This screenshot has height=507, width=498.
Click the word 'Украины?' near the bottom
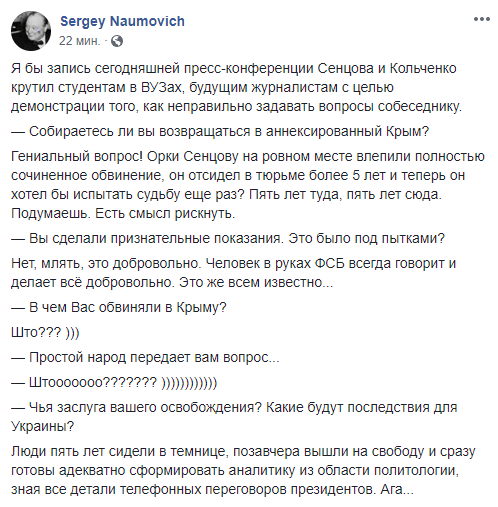pyautogui.click(x=42, y=427)
